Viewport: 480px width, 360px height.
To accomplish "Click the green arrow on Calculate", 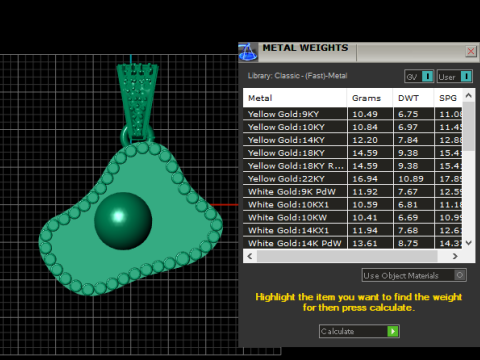I will click(x=393, y=331).
